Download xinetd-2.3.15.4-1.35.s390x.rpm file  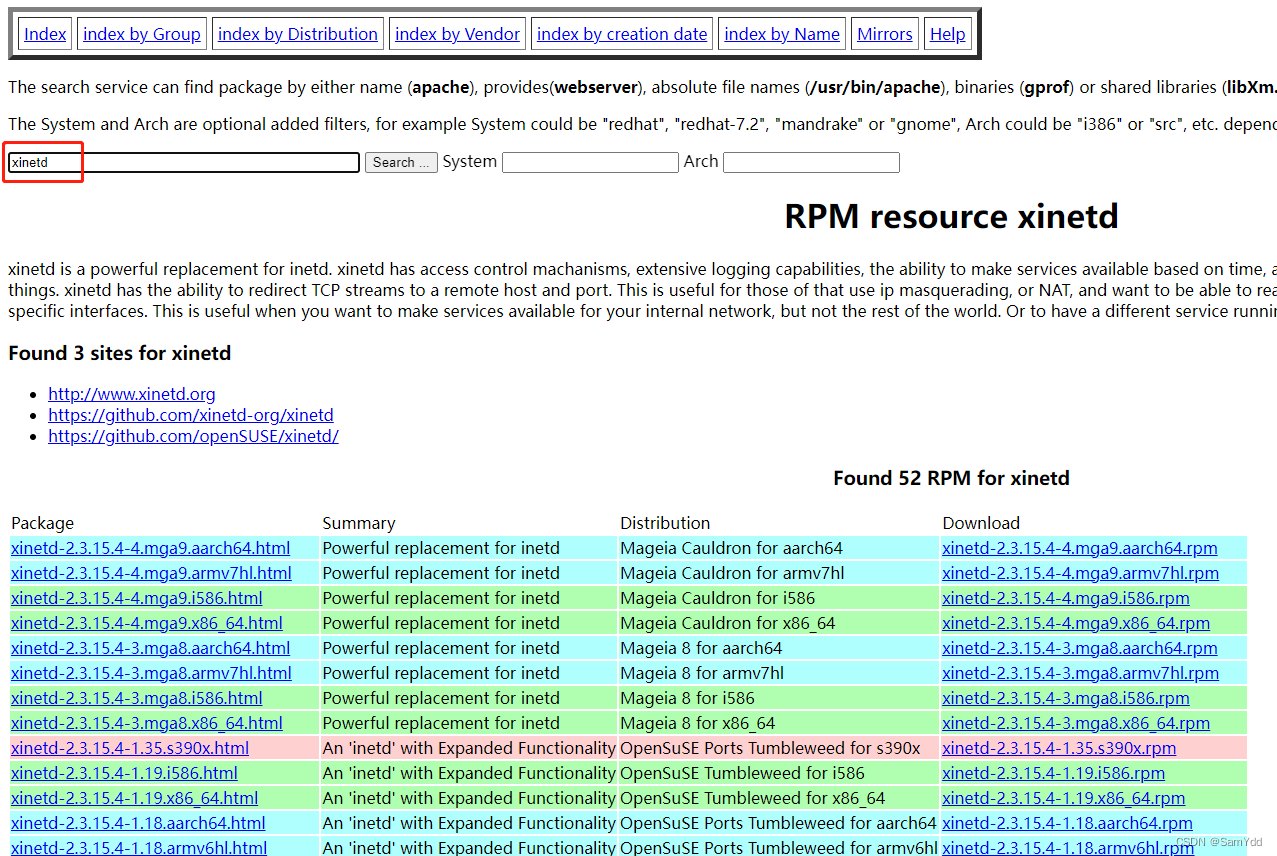click(1059, 748)
